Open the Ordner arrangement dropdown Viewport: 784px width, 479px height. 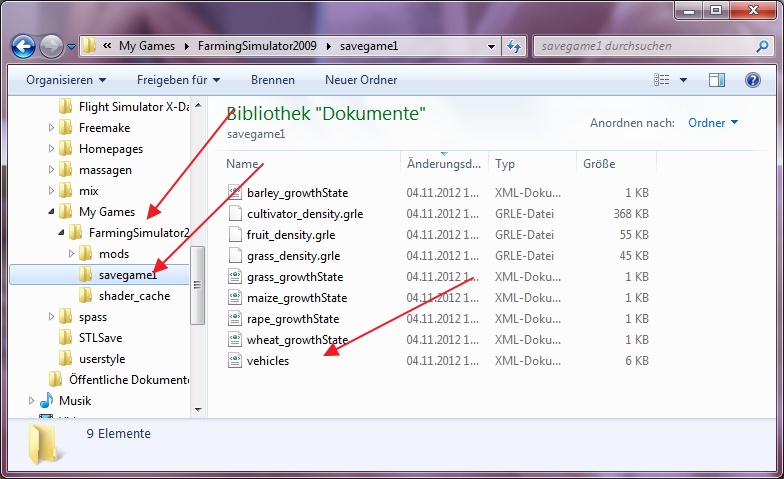point(713,123)
